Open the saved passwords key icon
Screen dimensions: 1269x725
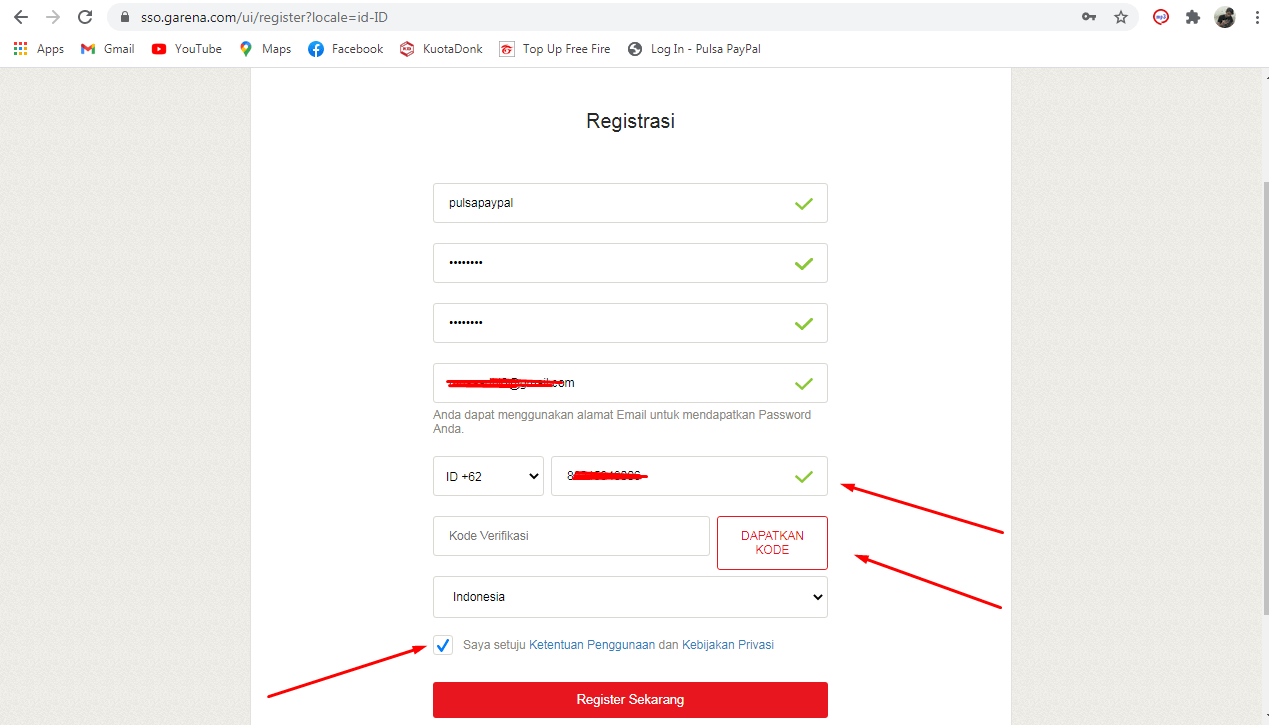point(1089,17)
